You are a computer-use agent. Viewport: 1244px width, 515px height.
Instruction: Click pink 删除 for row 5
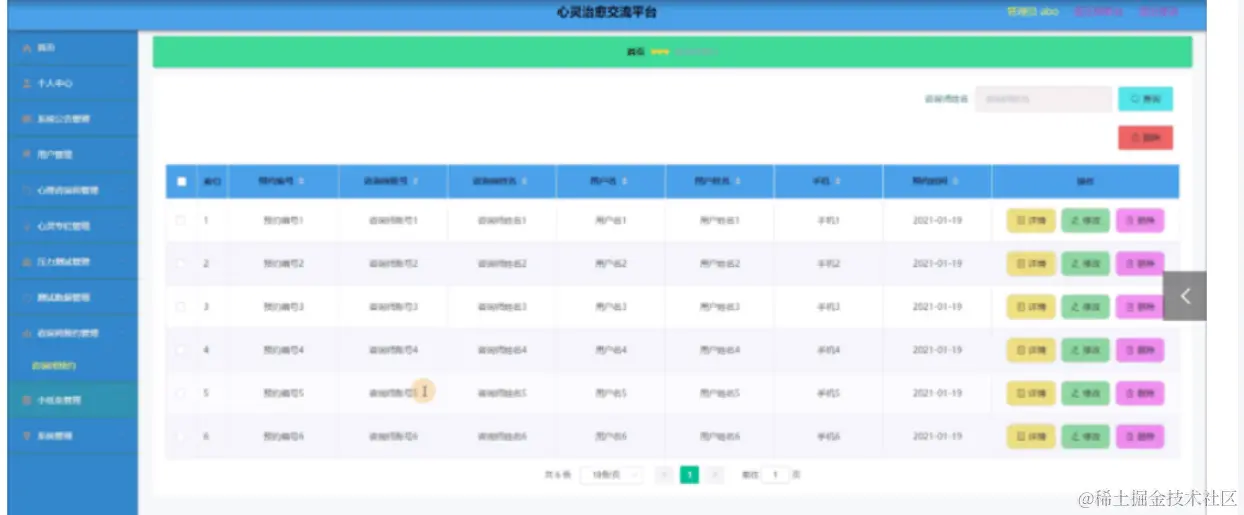(1140, 394)
